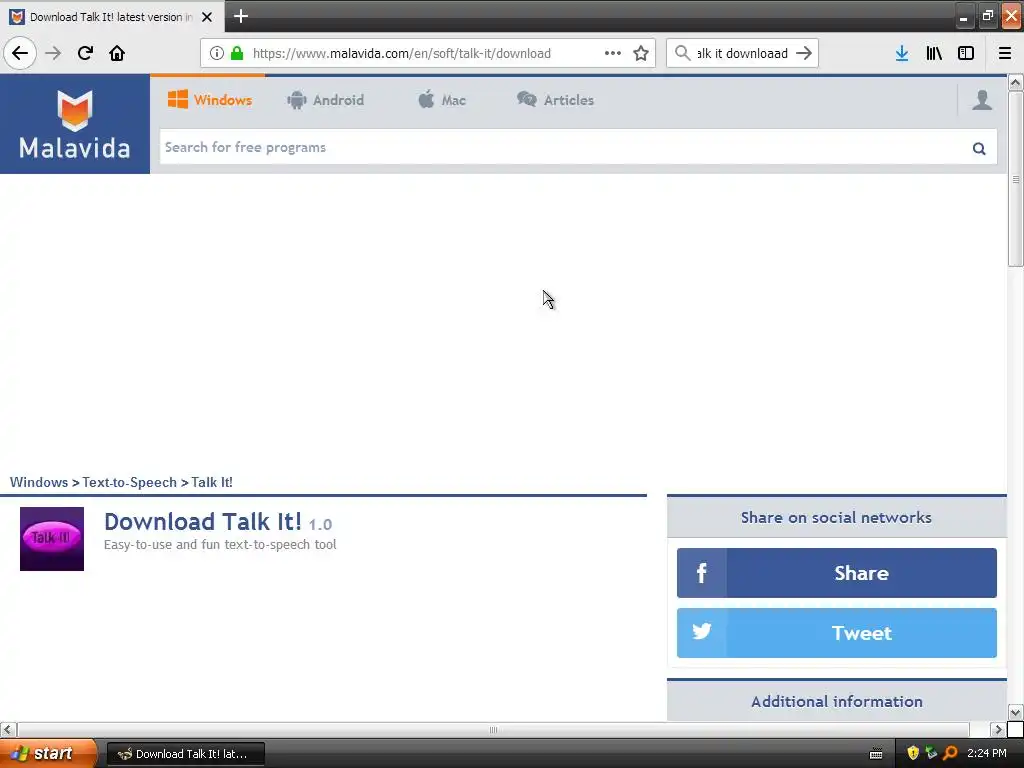Click the security shield tray icon

coord(913,754)
